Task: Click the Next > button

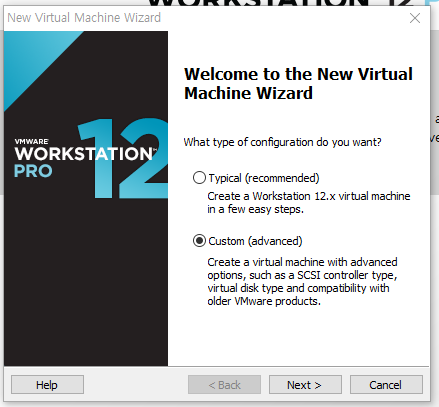Action: [x=305, y=385]
